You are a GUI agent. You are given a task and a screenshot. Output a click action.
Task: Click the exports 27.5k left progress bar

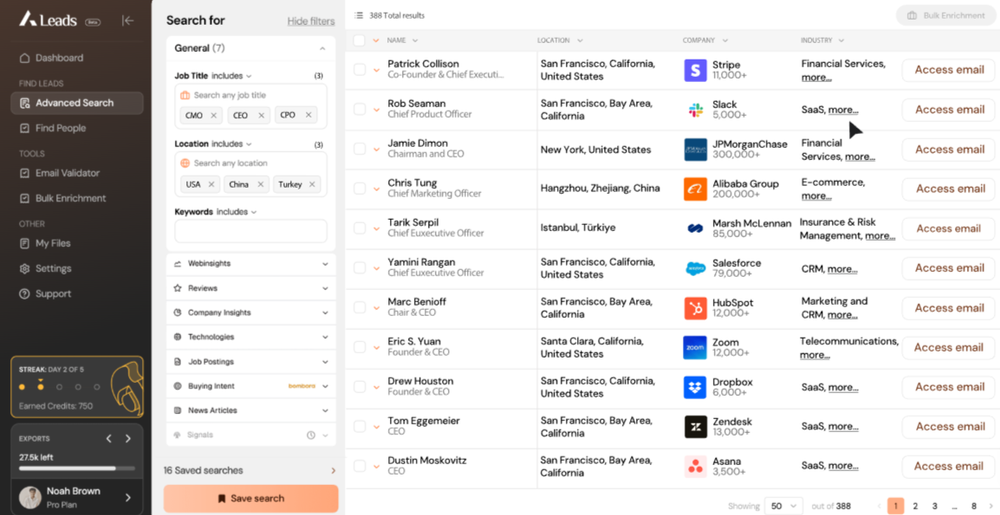click(x=77, y=468)
